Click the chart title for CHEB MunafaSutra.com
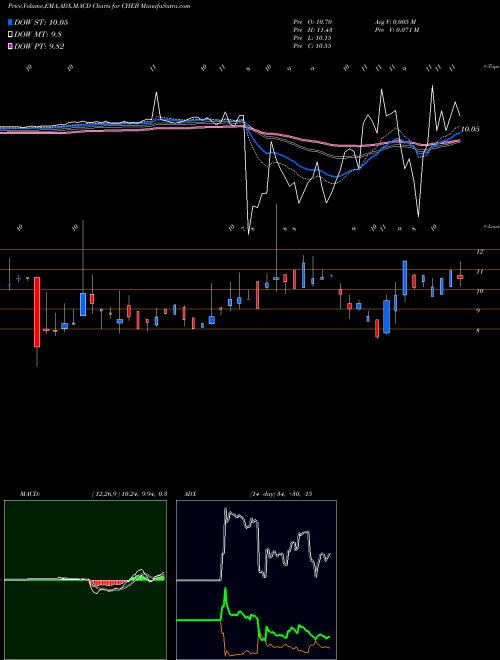500x660 pixels. pyautogui.click(x=99, y=6)
